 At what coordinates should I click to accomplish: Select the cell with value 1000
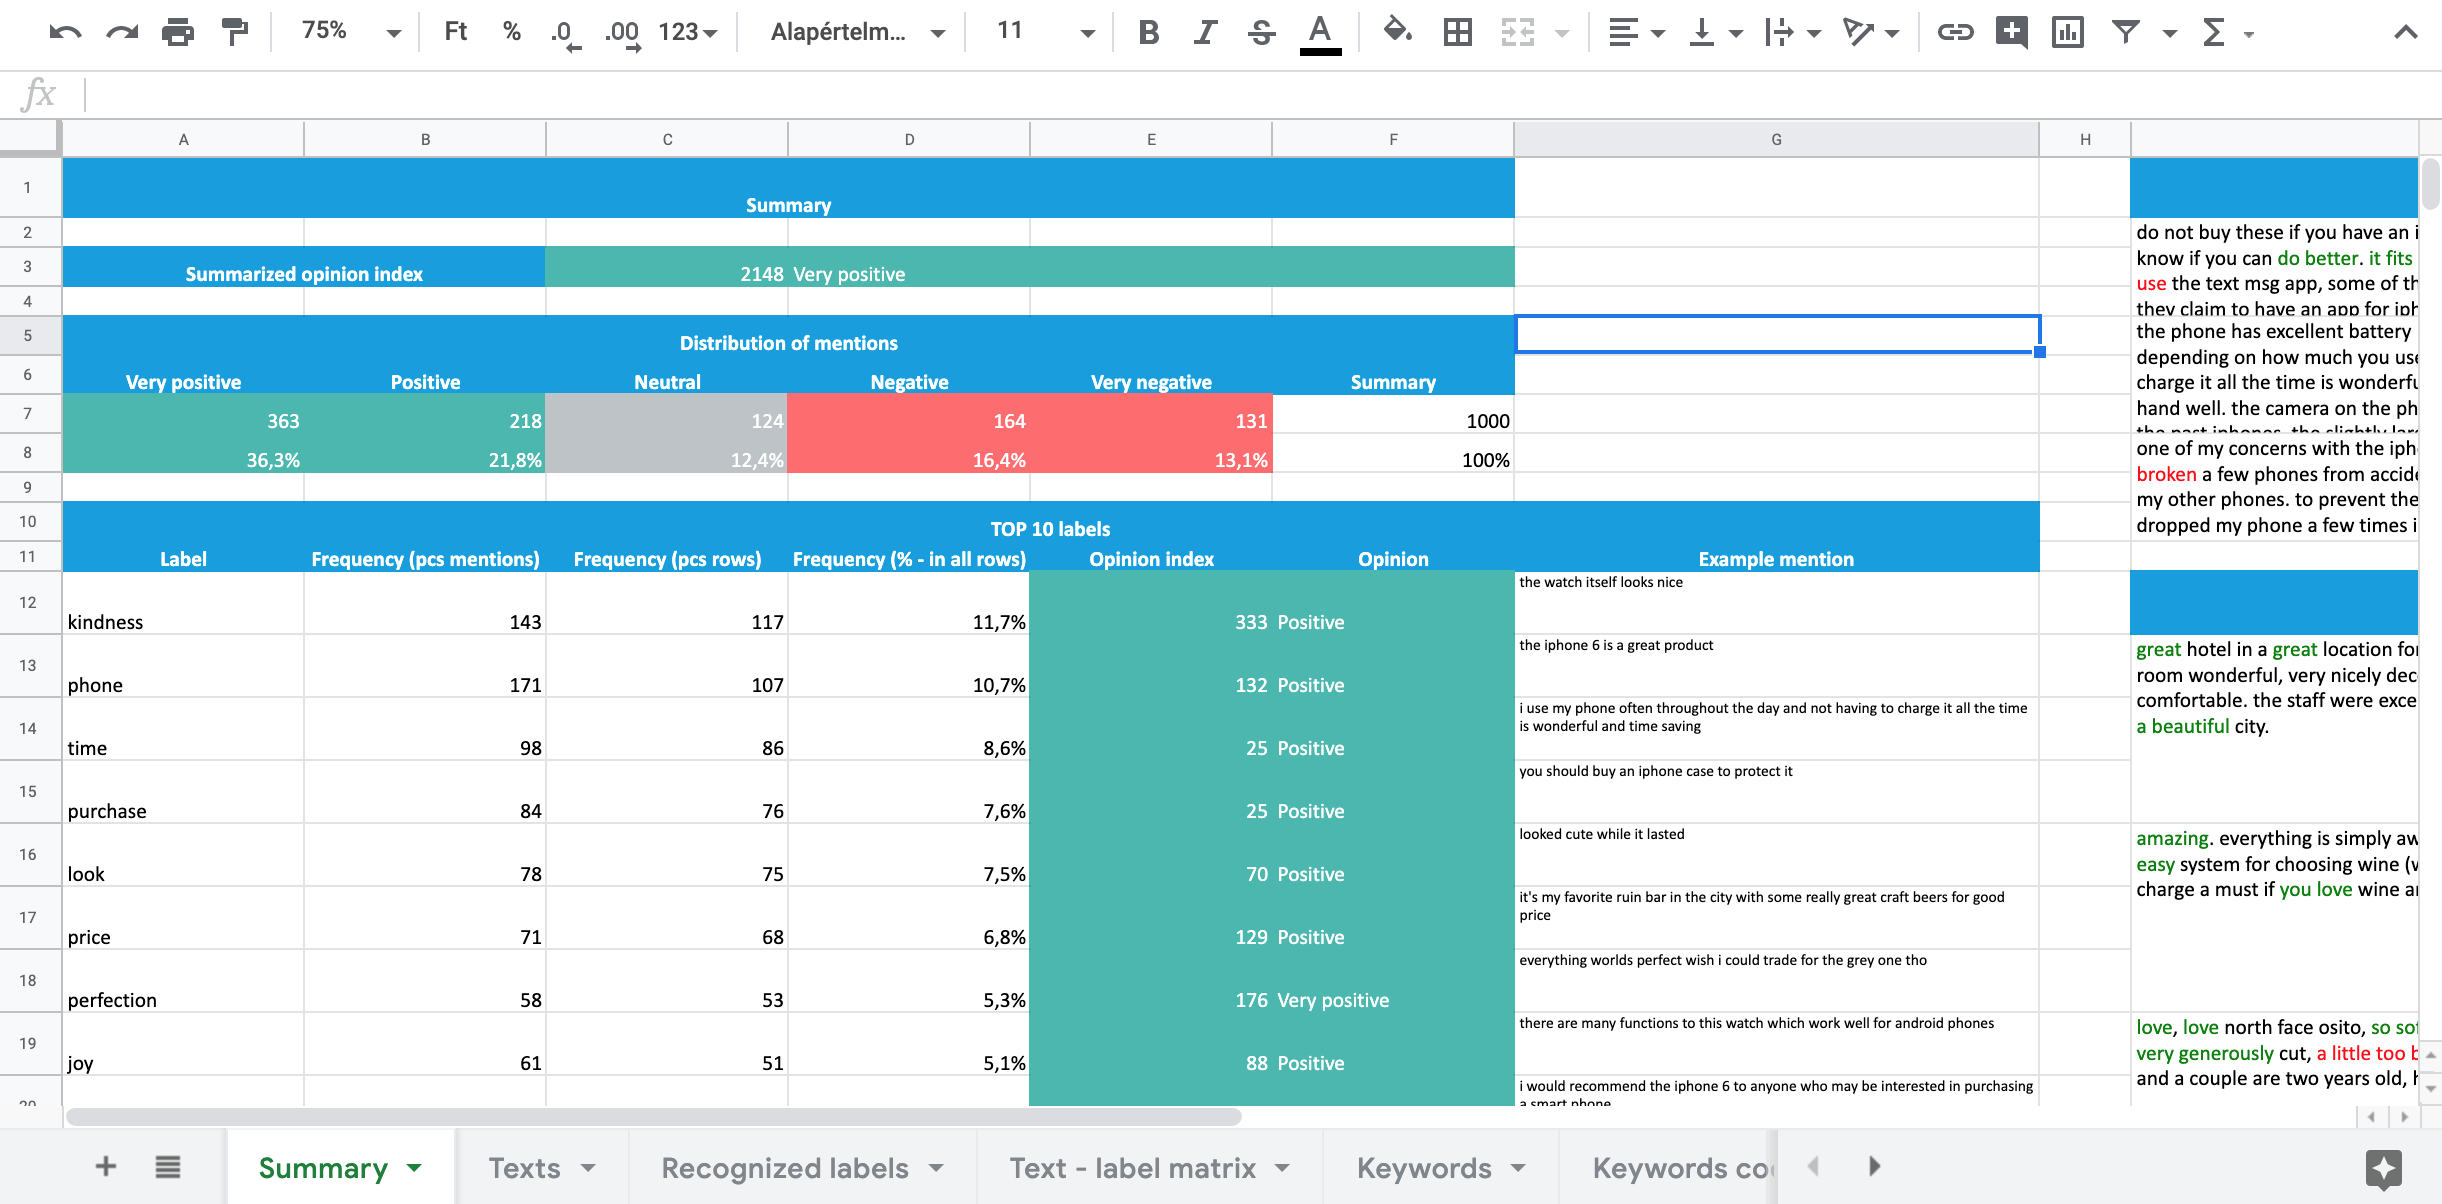[x=1393, y=413]
